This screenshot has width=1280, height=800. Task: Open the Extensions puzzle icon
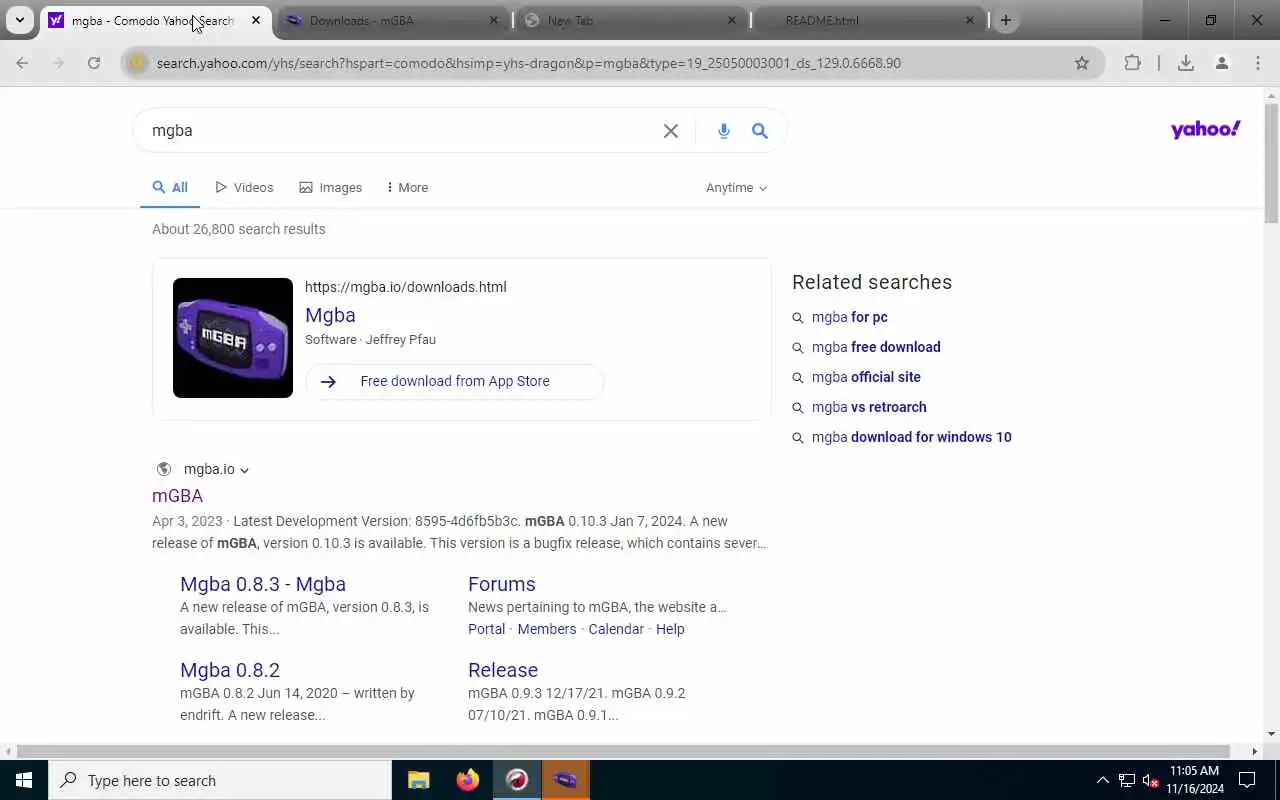click(1132, 63)
